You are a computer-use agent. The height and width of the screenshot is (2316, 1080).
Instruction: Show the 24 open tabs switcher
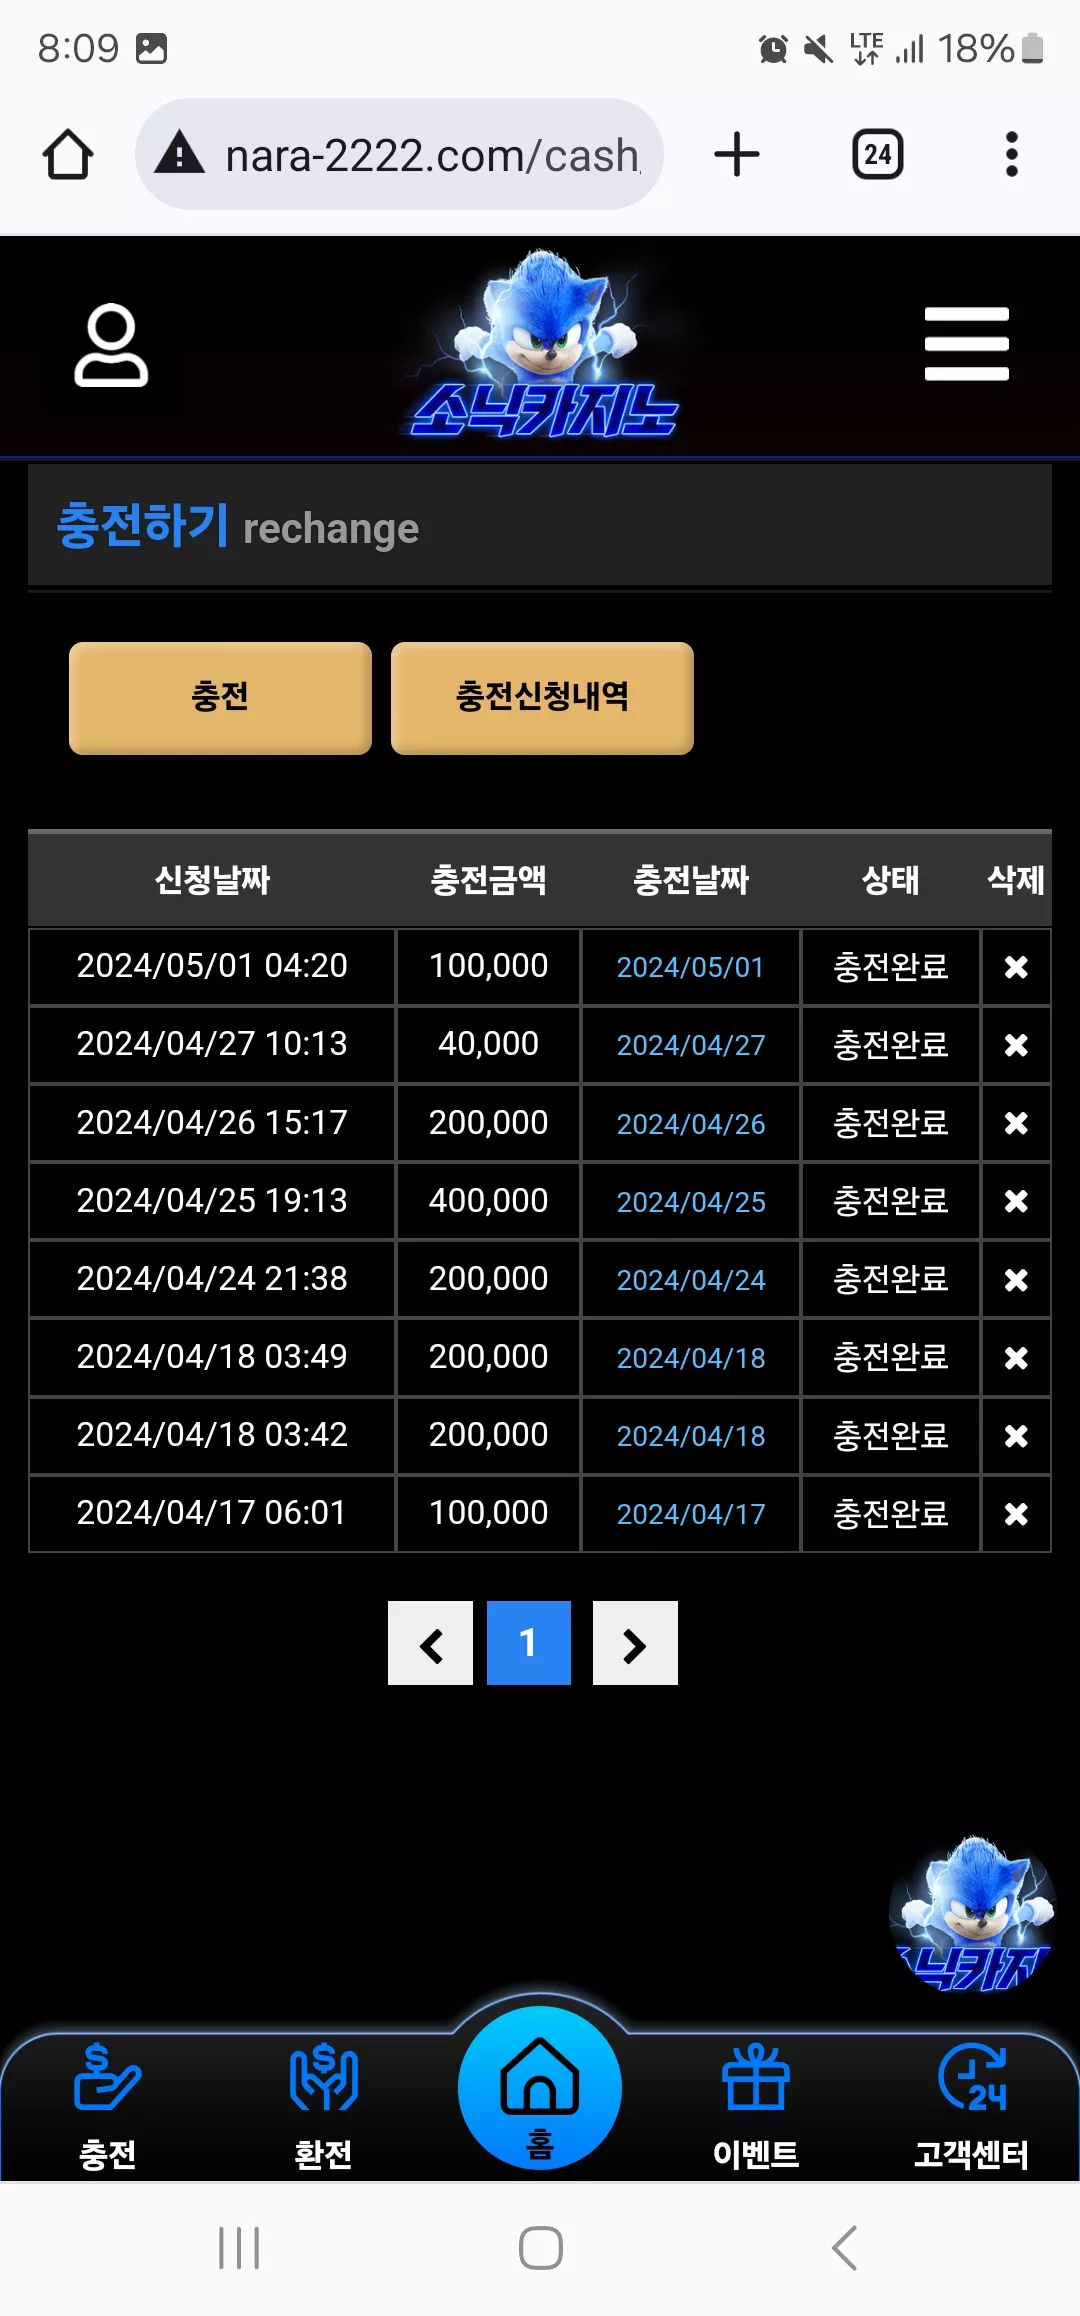click(878, 155)
